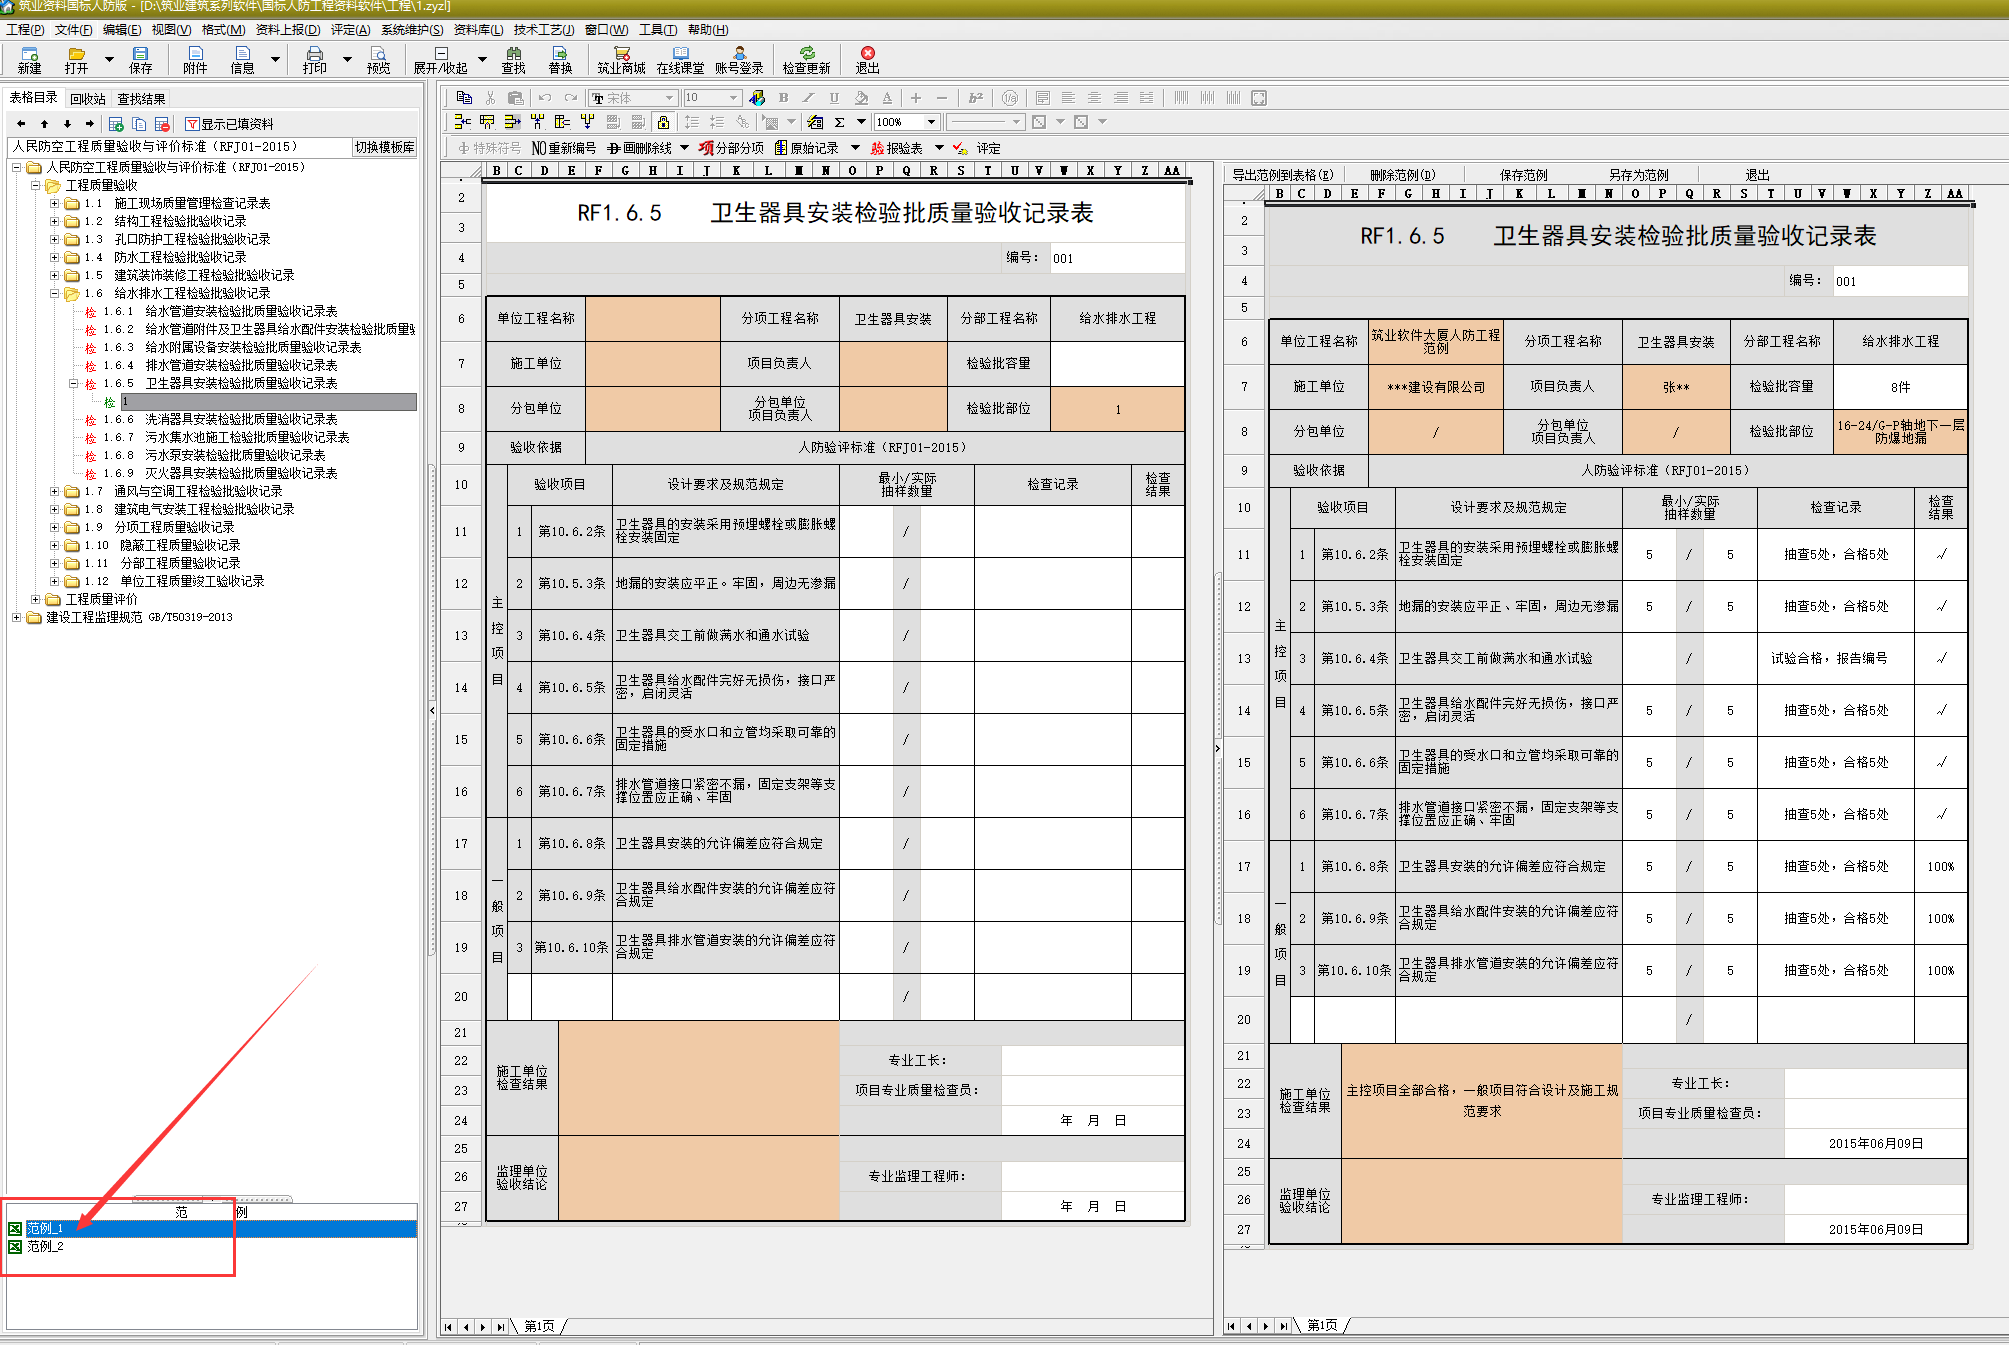
Task: Click the fullscreen icon in the formatting toolbar
Action: point(1259,98)
